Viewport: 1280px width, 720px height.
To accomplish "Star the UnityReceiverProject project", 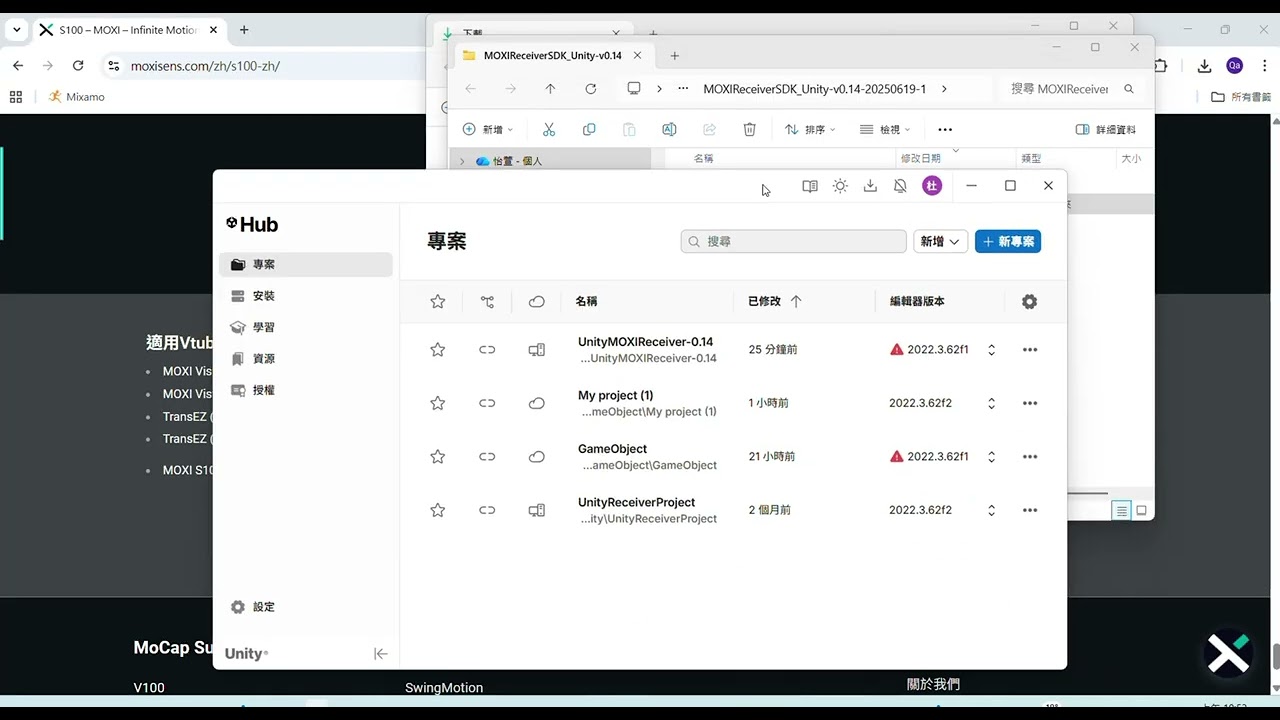I will coord(437,510).
